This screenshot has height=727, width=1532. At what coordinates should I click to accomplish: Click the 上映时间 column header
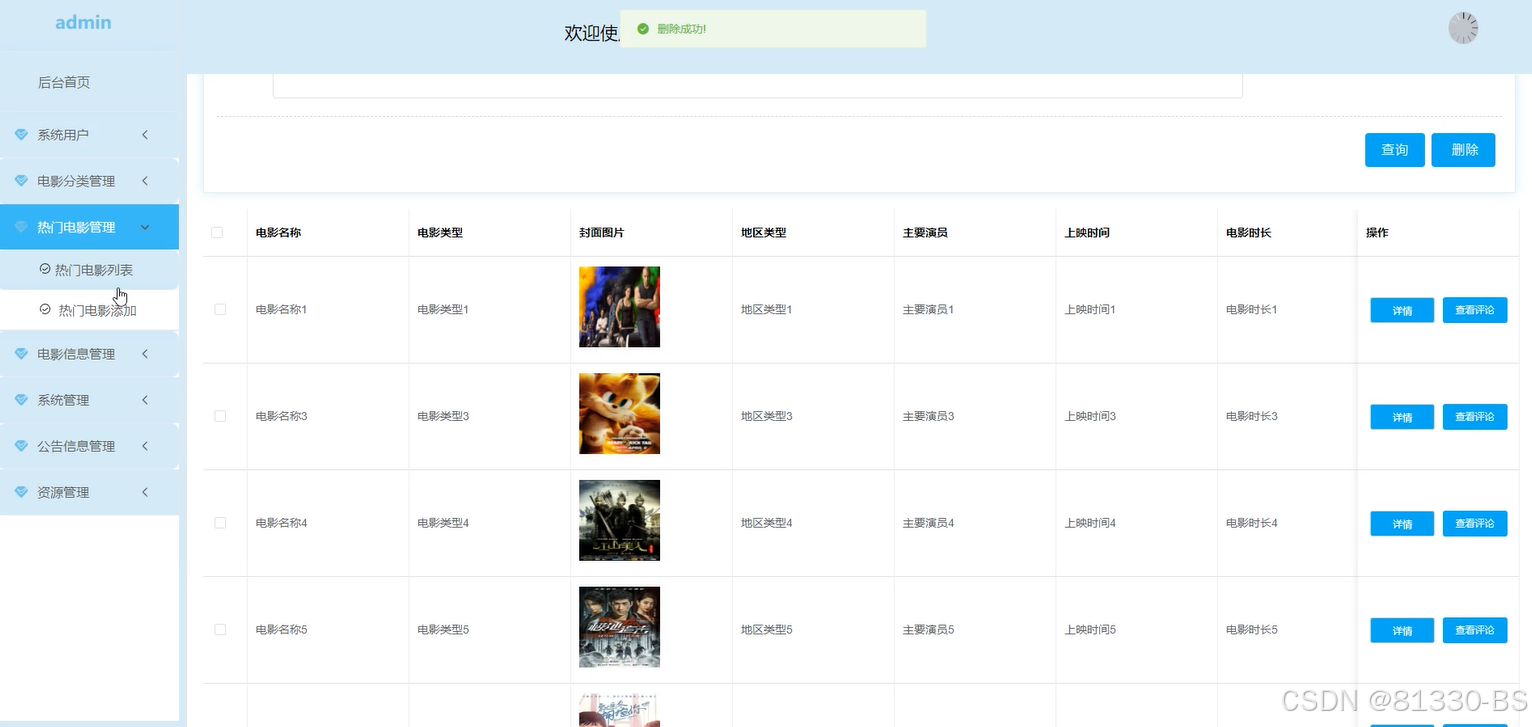pos(1087,233)
